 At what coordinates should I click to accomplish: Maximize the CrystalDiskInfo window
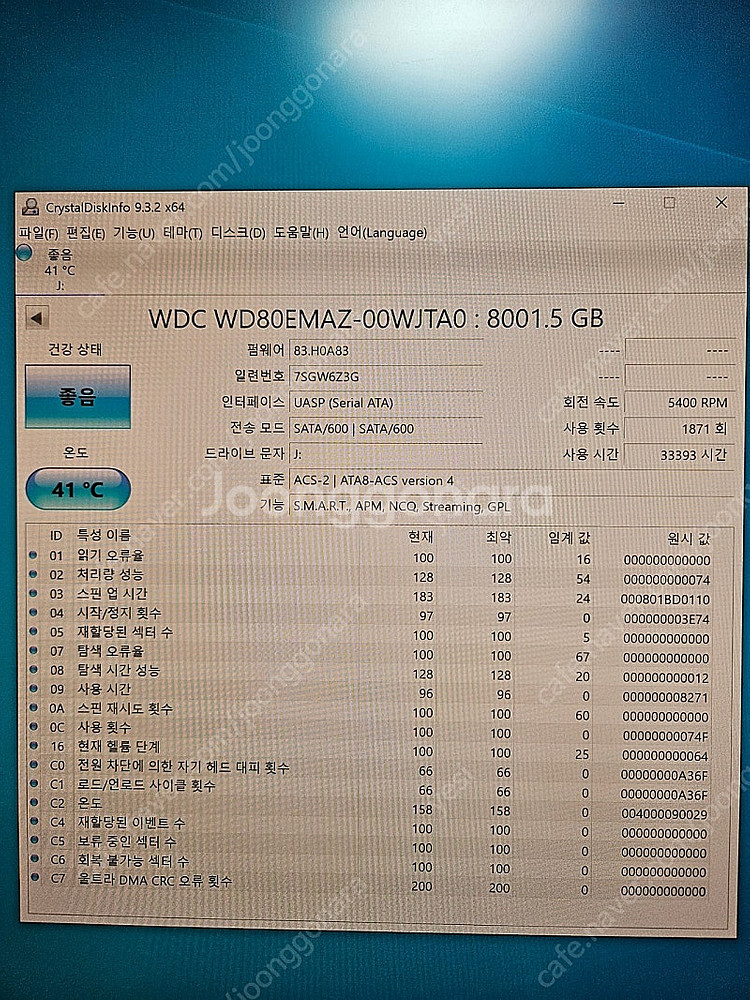(669, 203)
